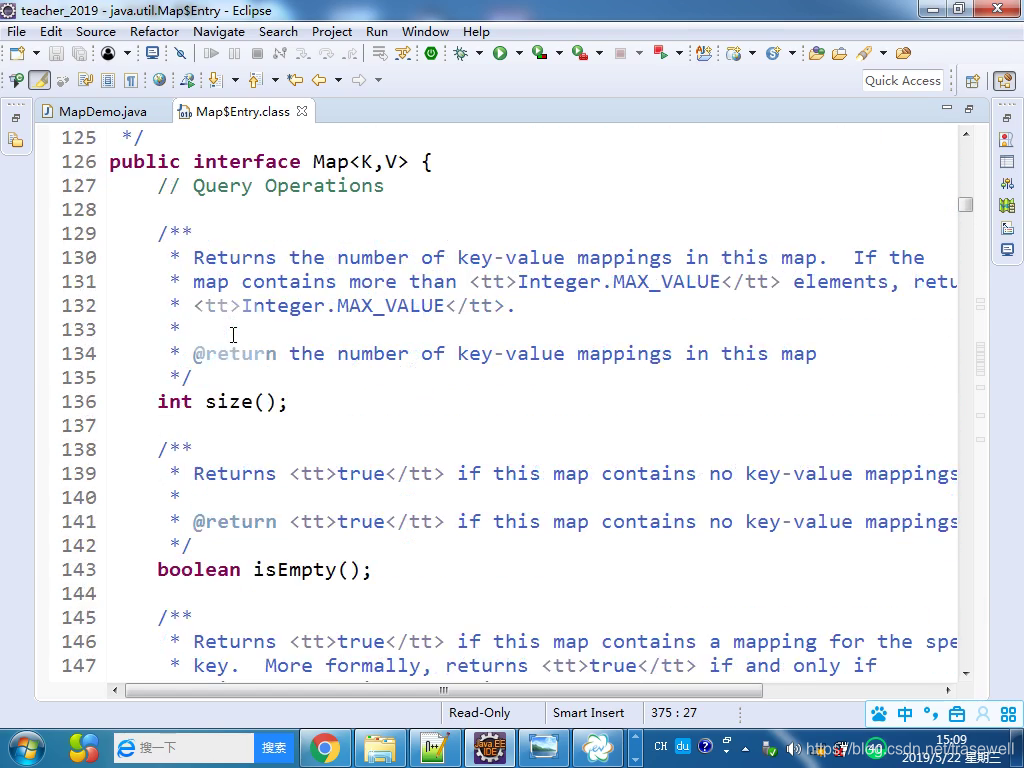Toggle Mark Occurrences highlighter
Screen dimensions: 1024x768
tap(39, 80)
